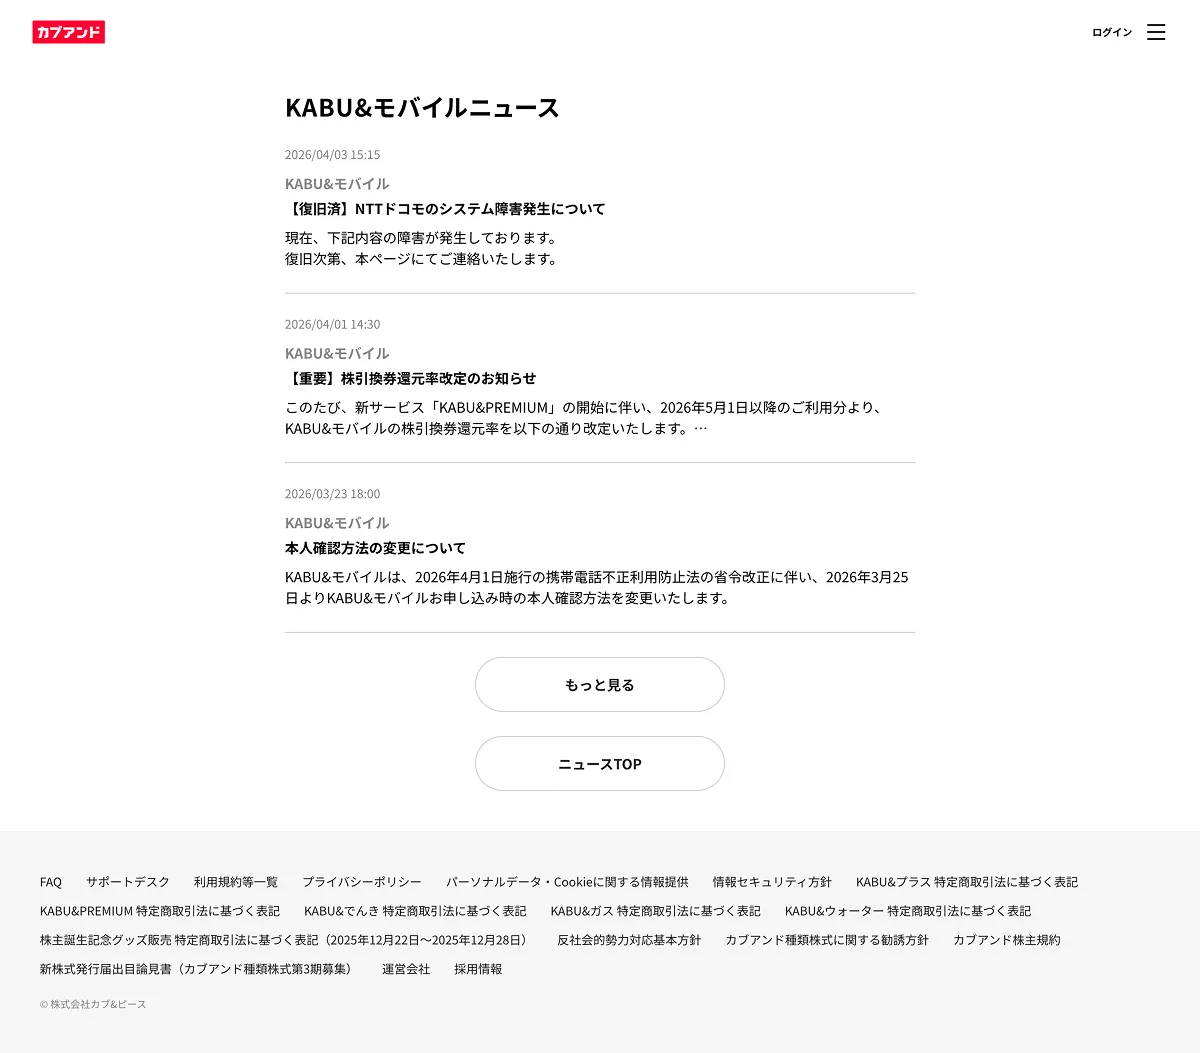Open FAQ footer link

51,882
